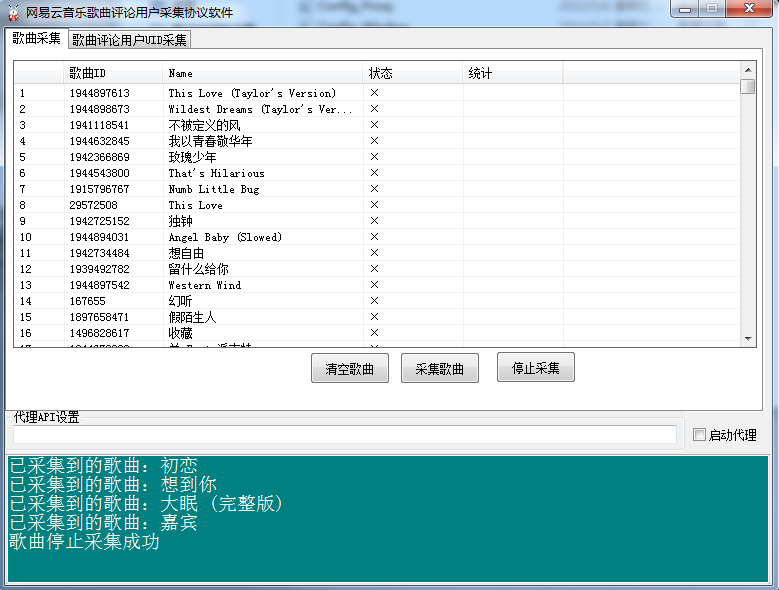Click the X status icon for 独钟
The image size is (779, 590).
pos(374,221)
